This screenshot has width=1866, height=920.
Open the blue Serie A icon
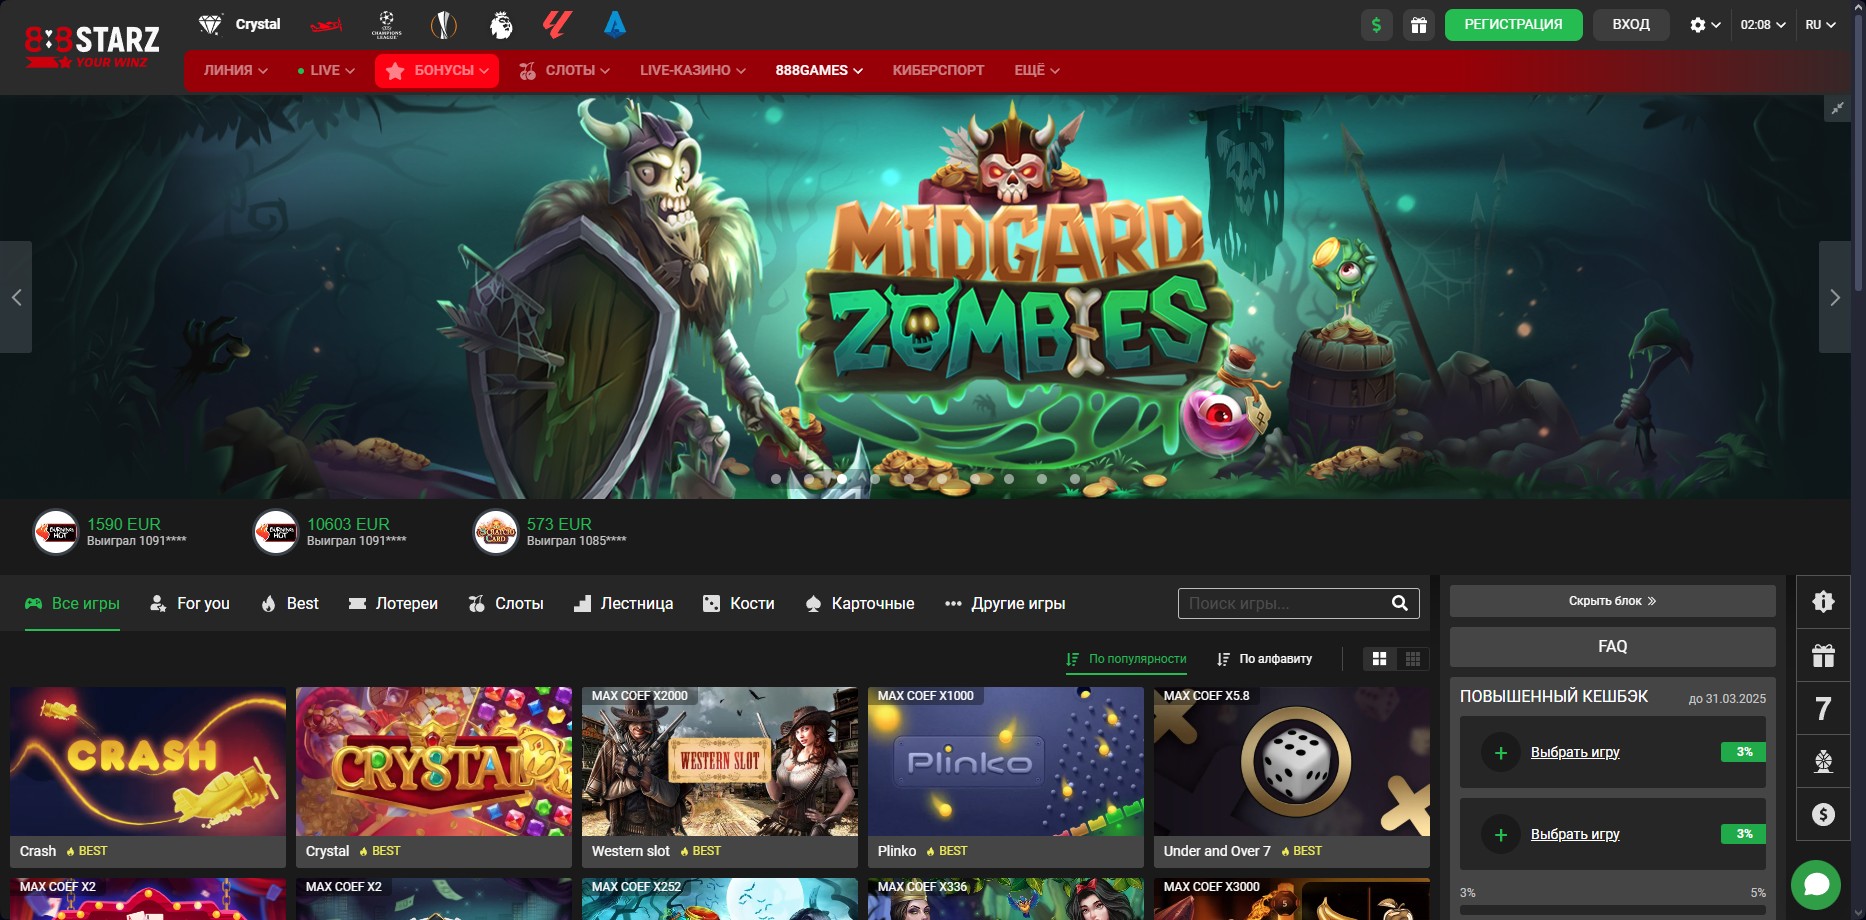click(x=615, y=24)
